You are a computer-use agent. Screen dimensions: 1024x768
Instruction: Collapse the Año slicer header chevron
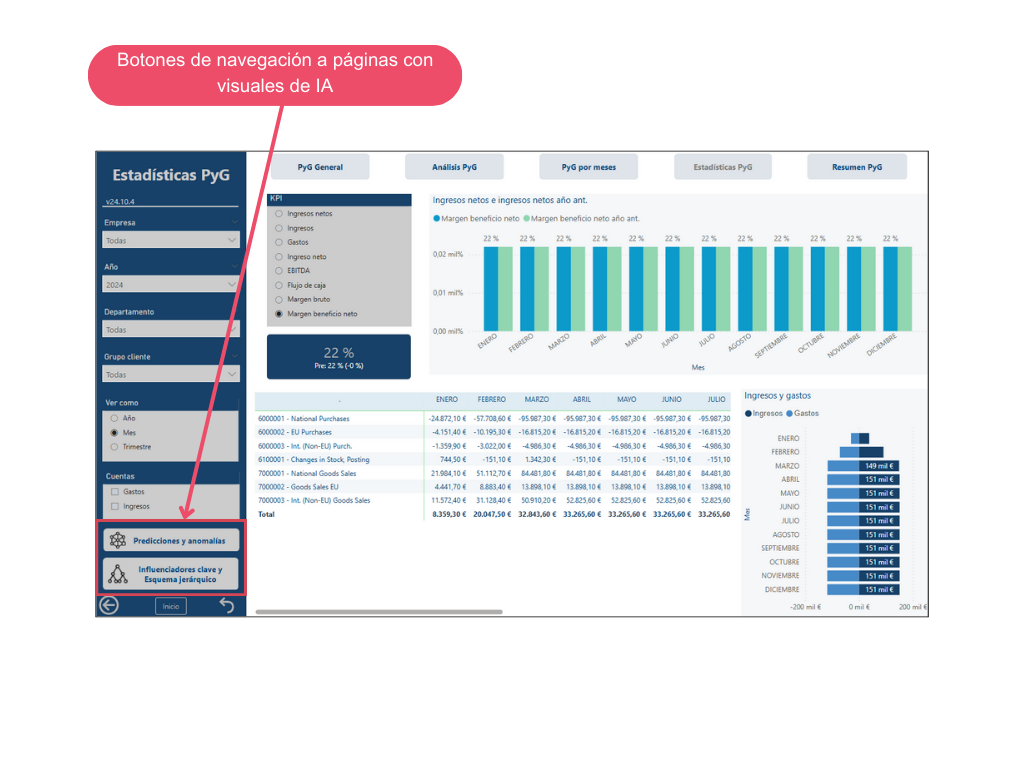click(x=234, y=266)
